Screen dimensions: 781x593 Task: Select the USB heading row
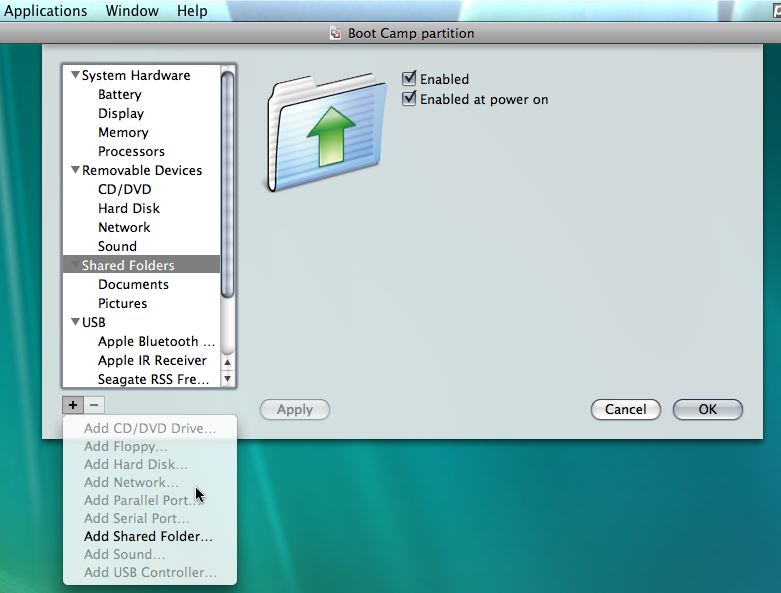coord(141,322)
